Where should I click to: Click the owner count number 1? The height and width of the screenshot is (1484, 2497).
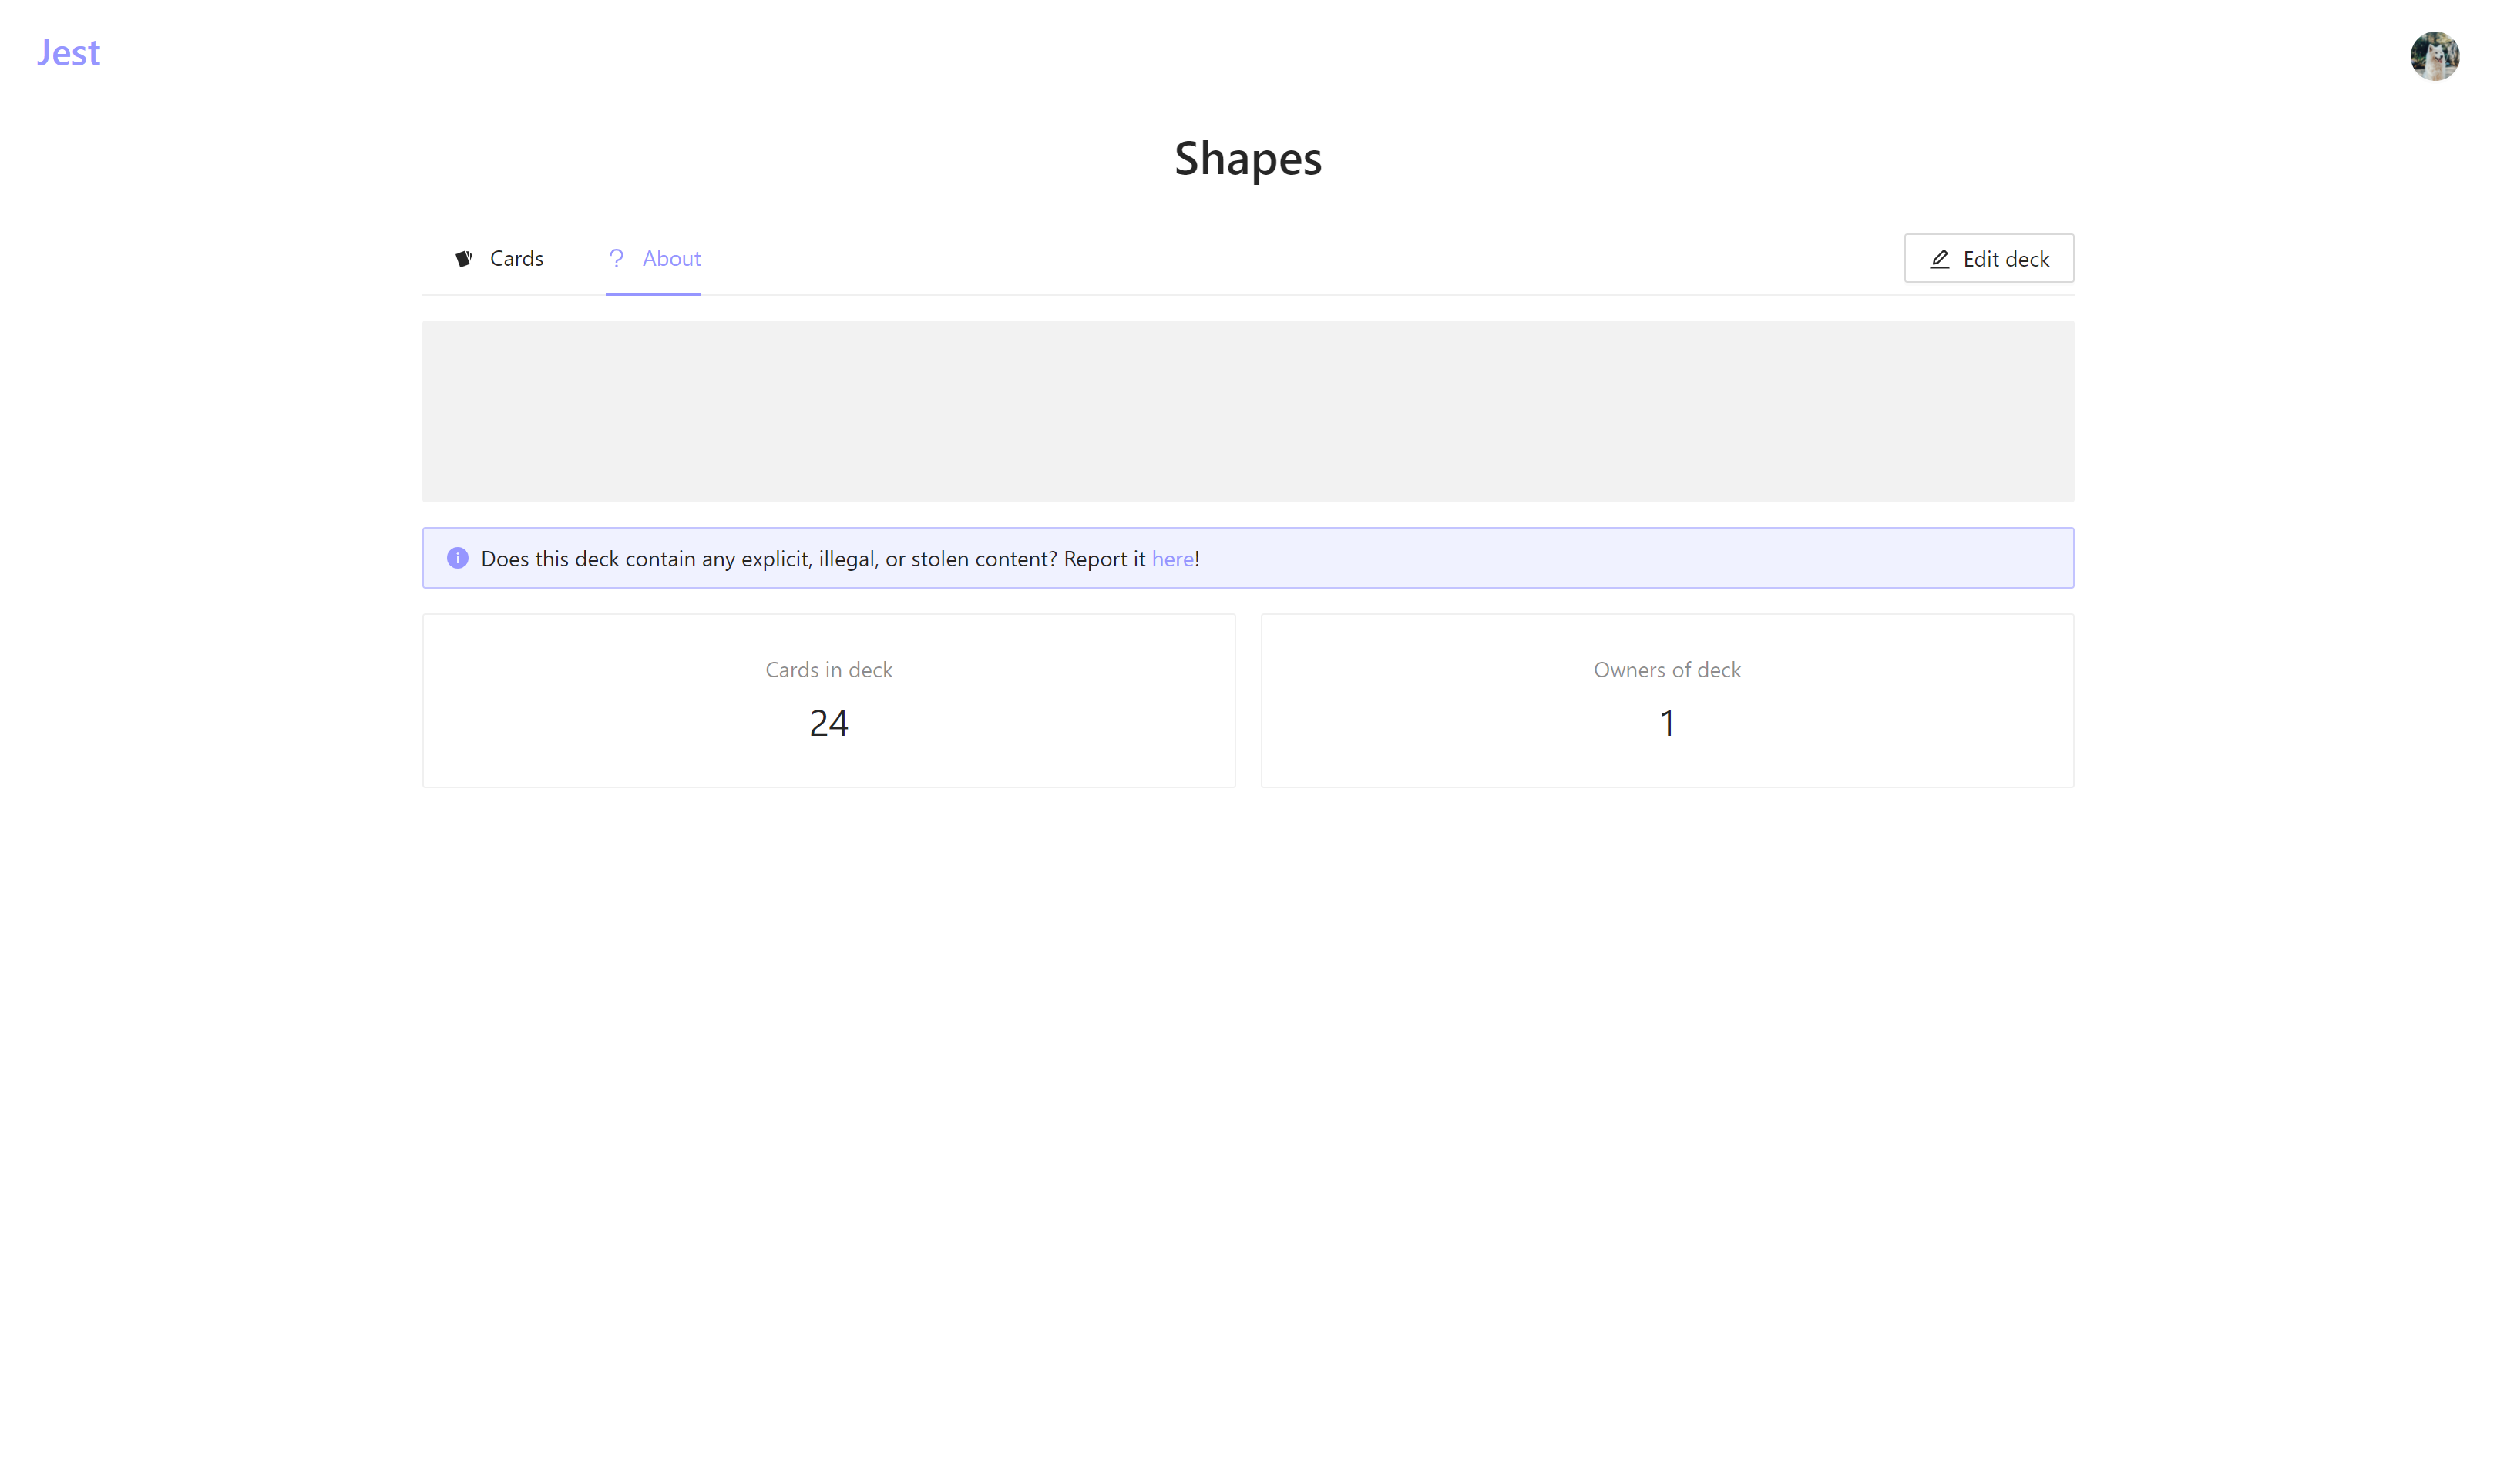1666,723
